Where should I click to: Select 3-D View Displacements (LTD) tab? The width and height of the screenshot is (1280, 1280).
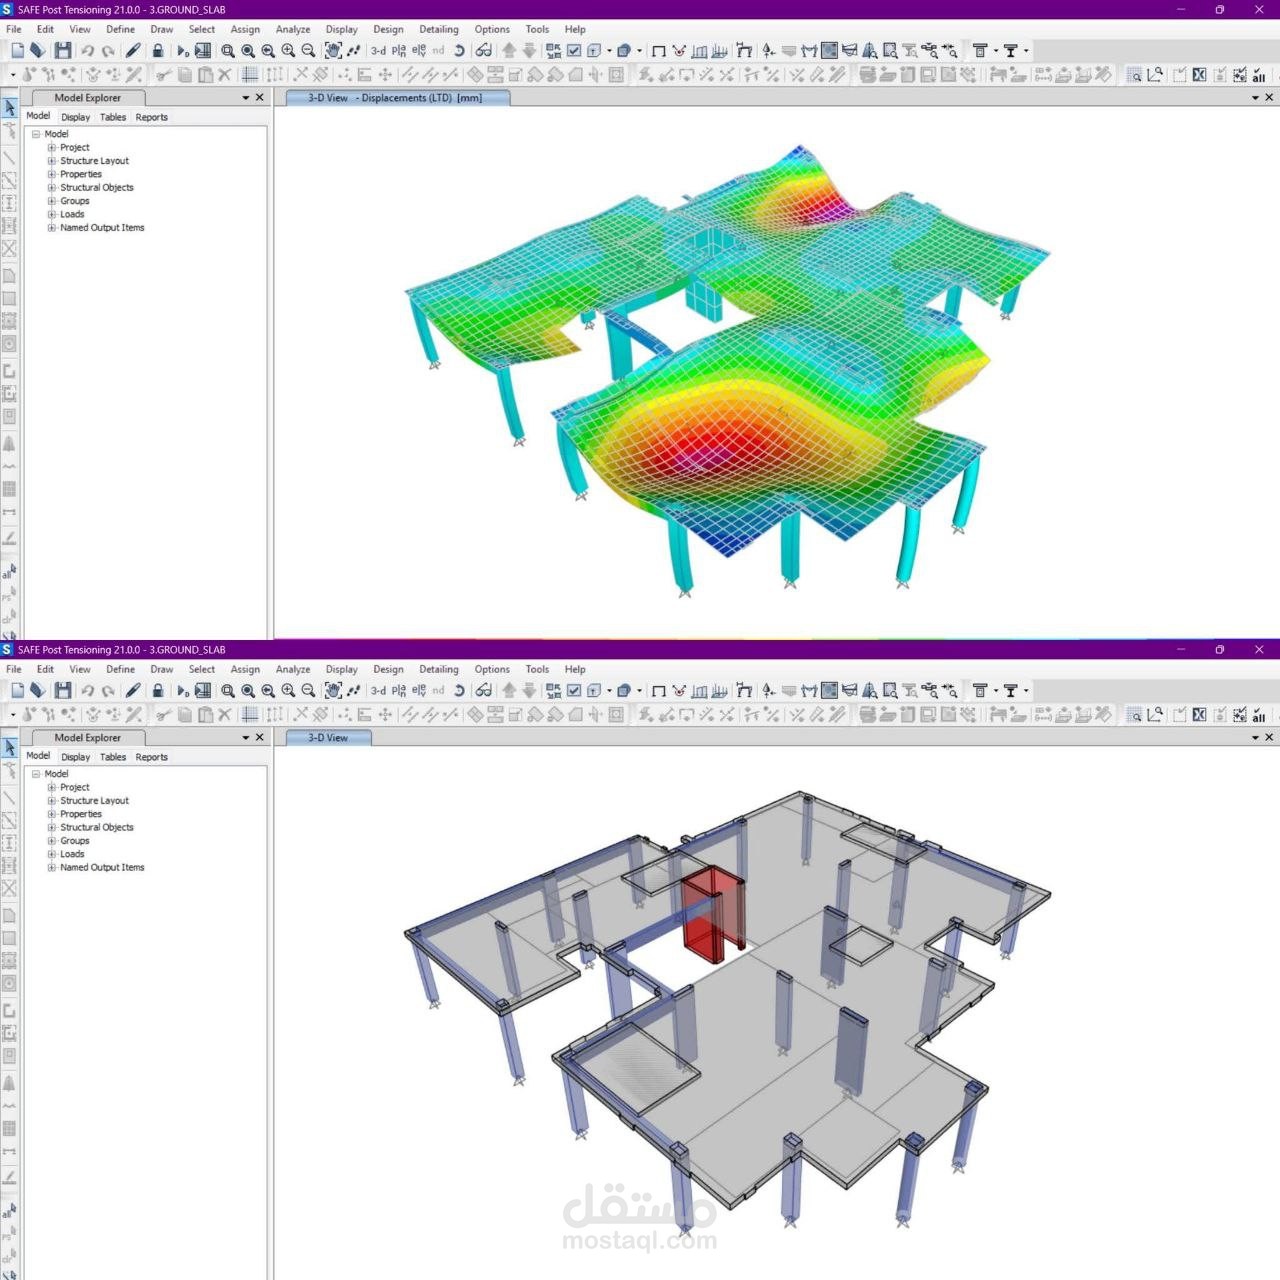pos(397,98)
